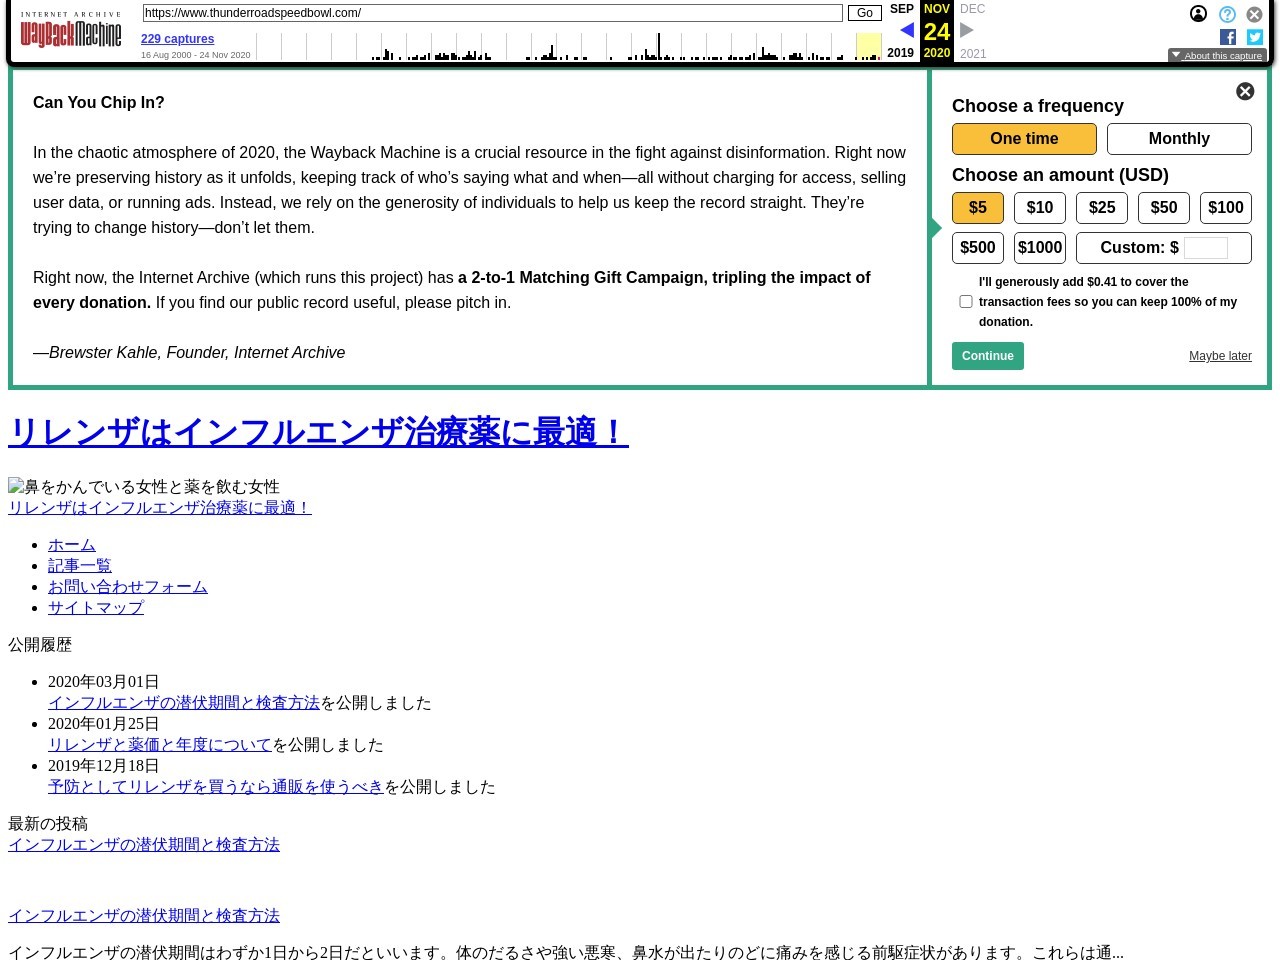Check the cover transaction fees checkbox

tap(966, 301)
